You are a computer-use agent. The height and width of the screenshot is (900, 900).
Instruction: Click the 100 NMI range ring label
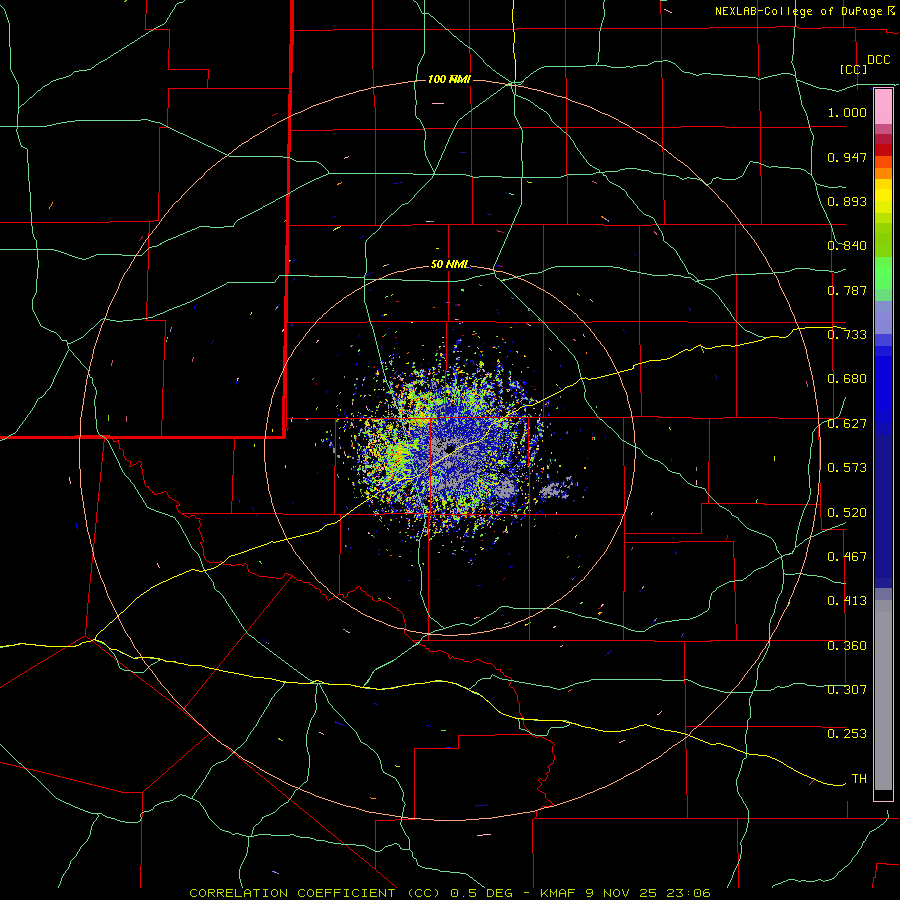point(449,79)
